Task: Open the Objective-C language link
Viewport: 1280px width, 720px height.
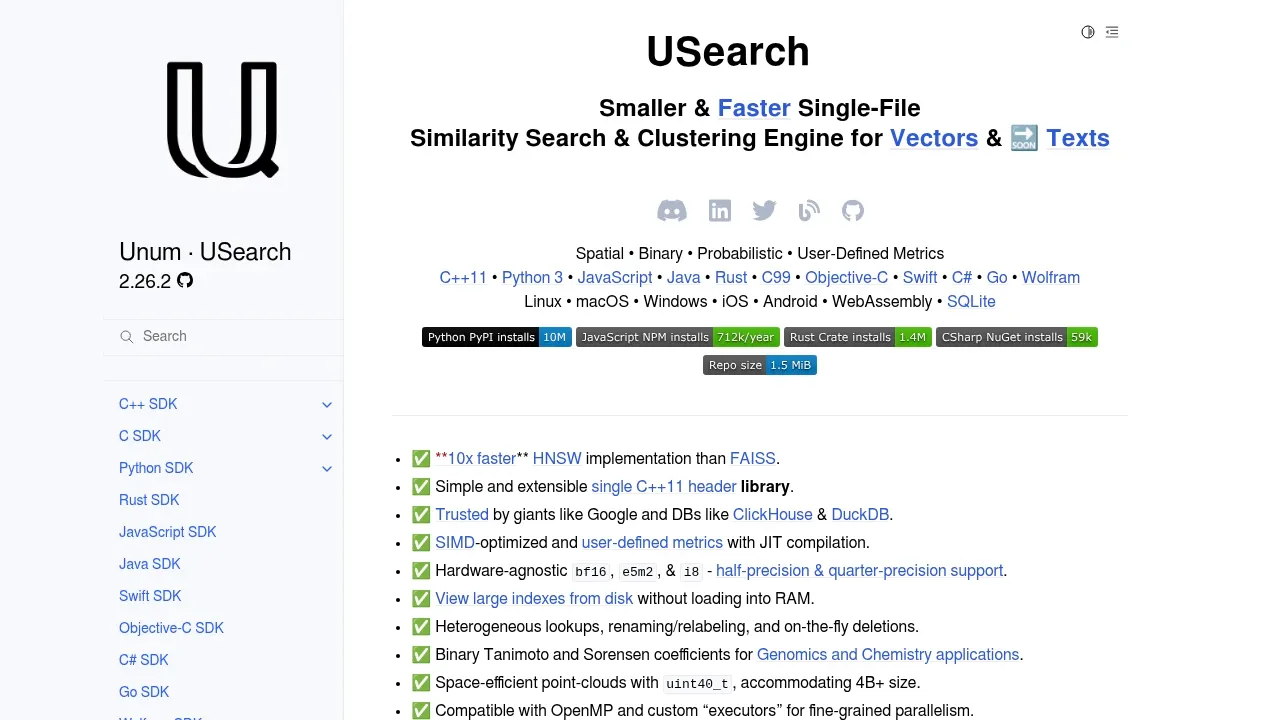Action: pos(846,278)
